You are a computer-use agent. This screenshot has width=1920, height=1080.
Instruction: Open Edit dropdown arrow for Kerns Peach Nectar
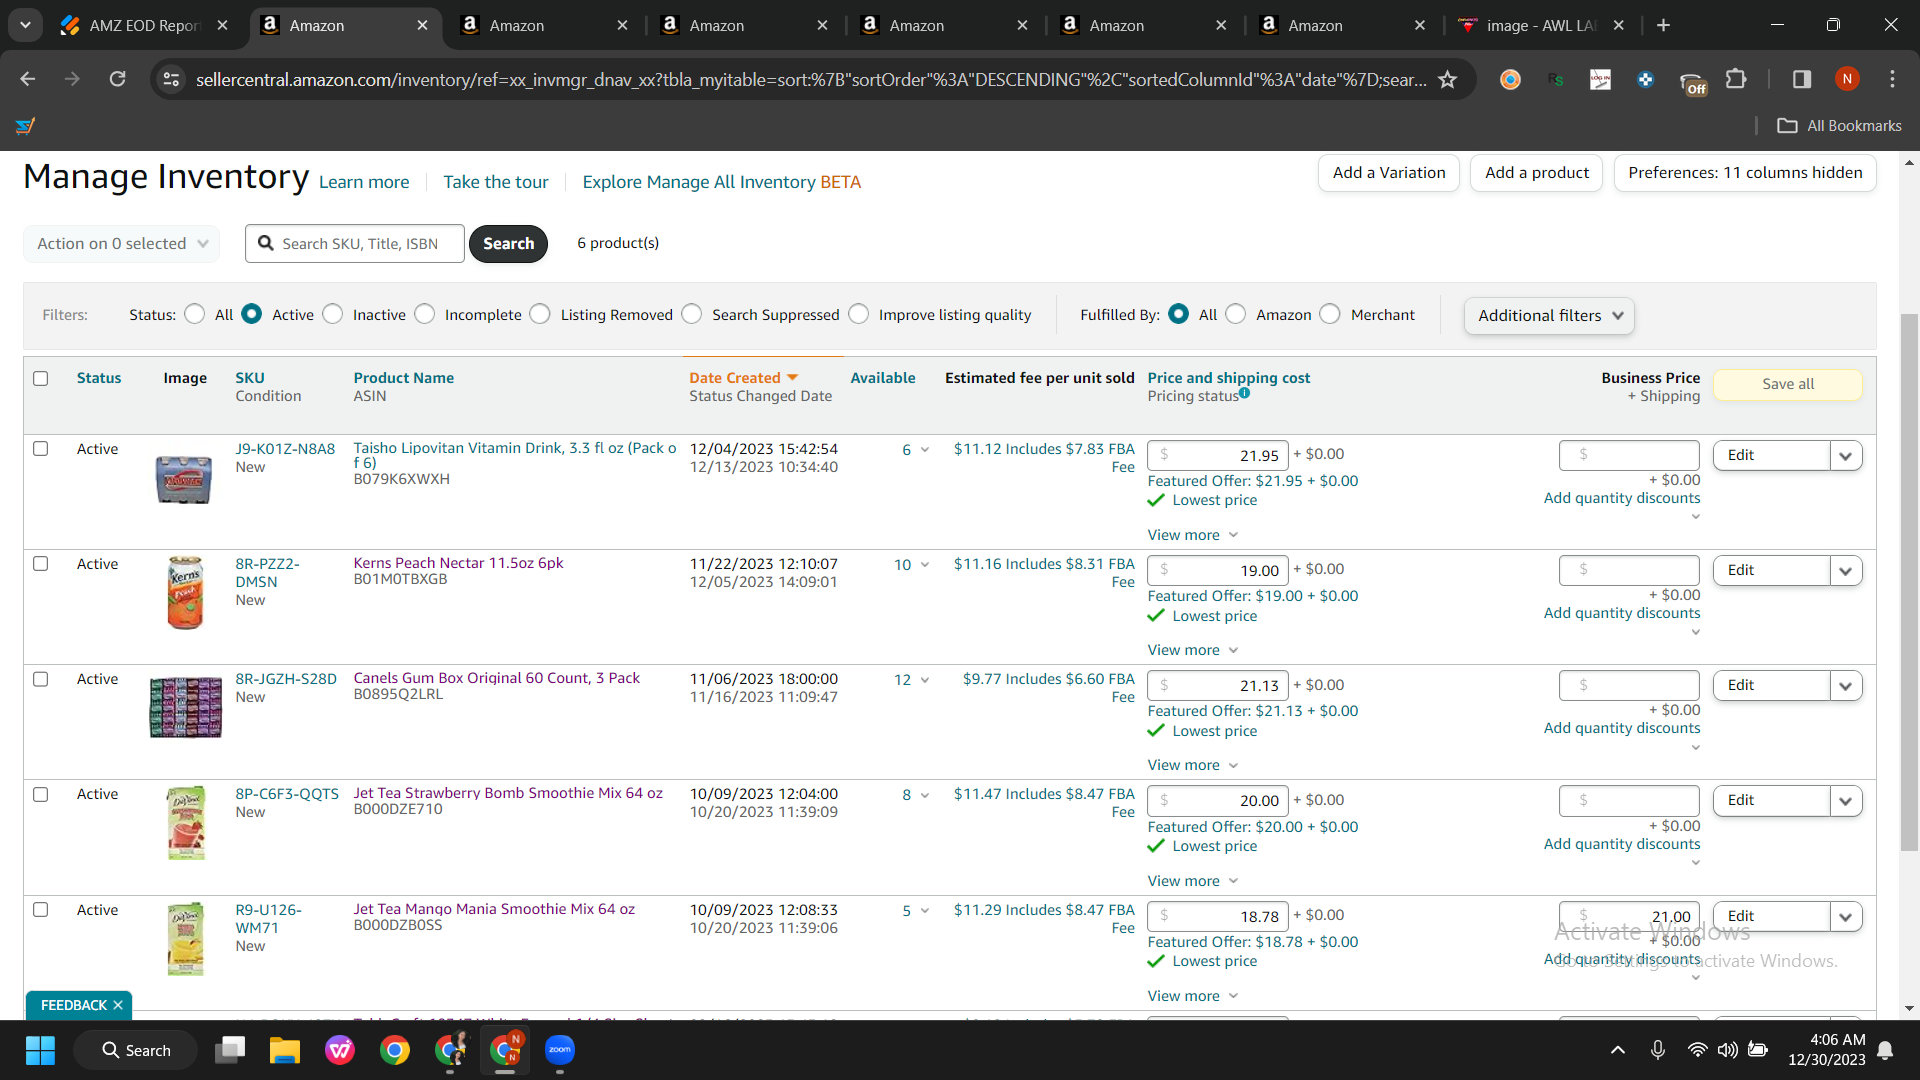coord(1846,571)
